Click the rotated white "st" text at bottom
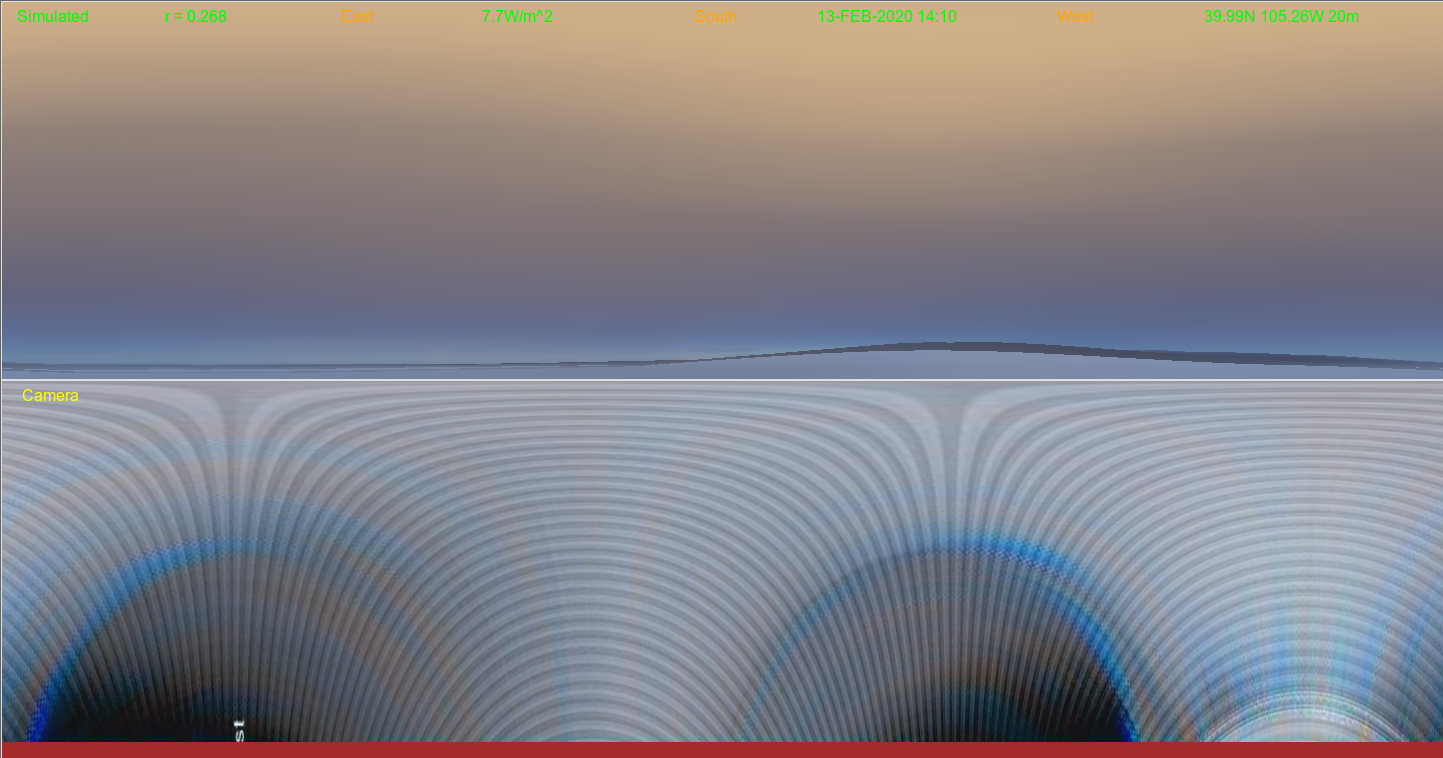1443x758 pixels. [239, 729]
